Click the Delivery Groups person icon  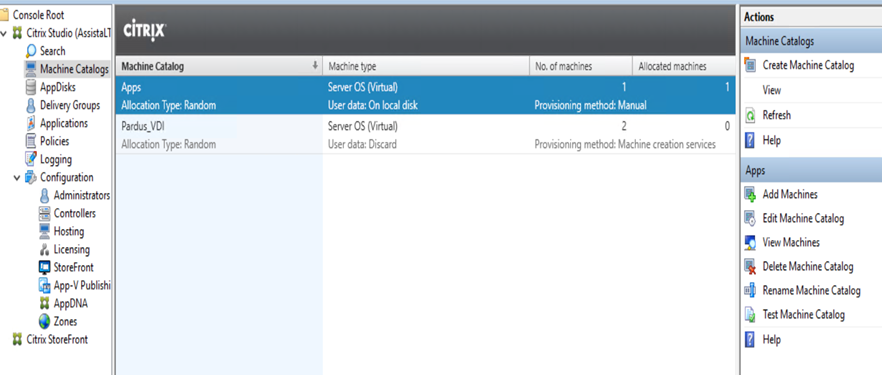pos(32,105)
